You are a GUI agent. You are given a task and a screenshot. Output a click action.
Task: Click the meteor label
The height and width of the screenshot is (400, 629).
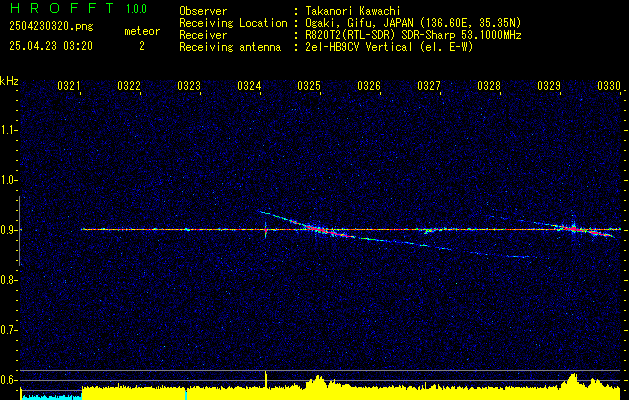pyautogui.click(x=142, y=31)
